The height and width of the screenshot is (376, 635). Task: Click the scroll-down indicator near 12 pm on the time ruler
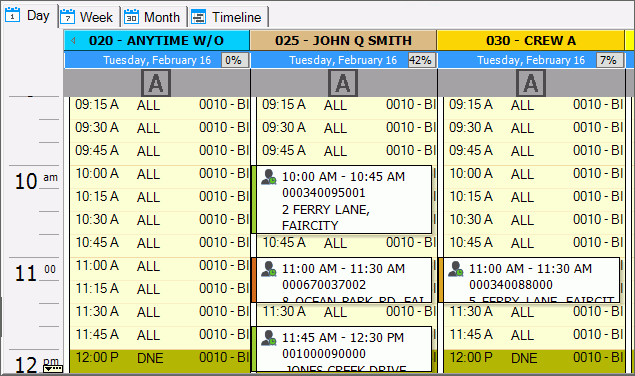(53, 369)
